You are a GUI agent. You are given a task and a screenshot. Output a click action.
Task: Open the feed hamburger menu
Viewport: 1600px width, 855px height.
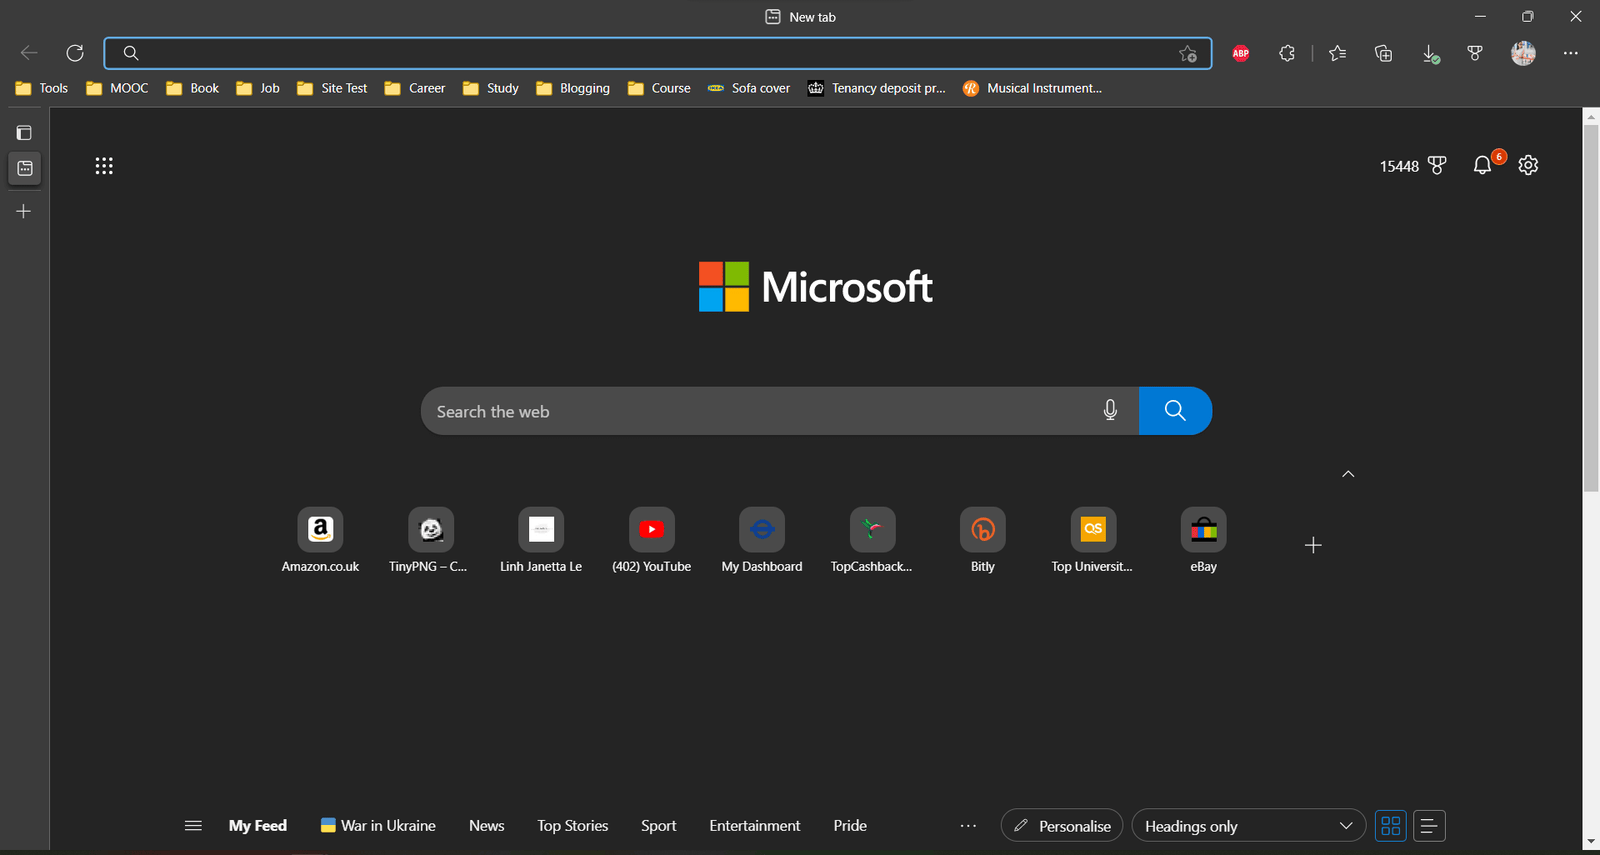click(x=193, y=826)
